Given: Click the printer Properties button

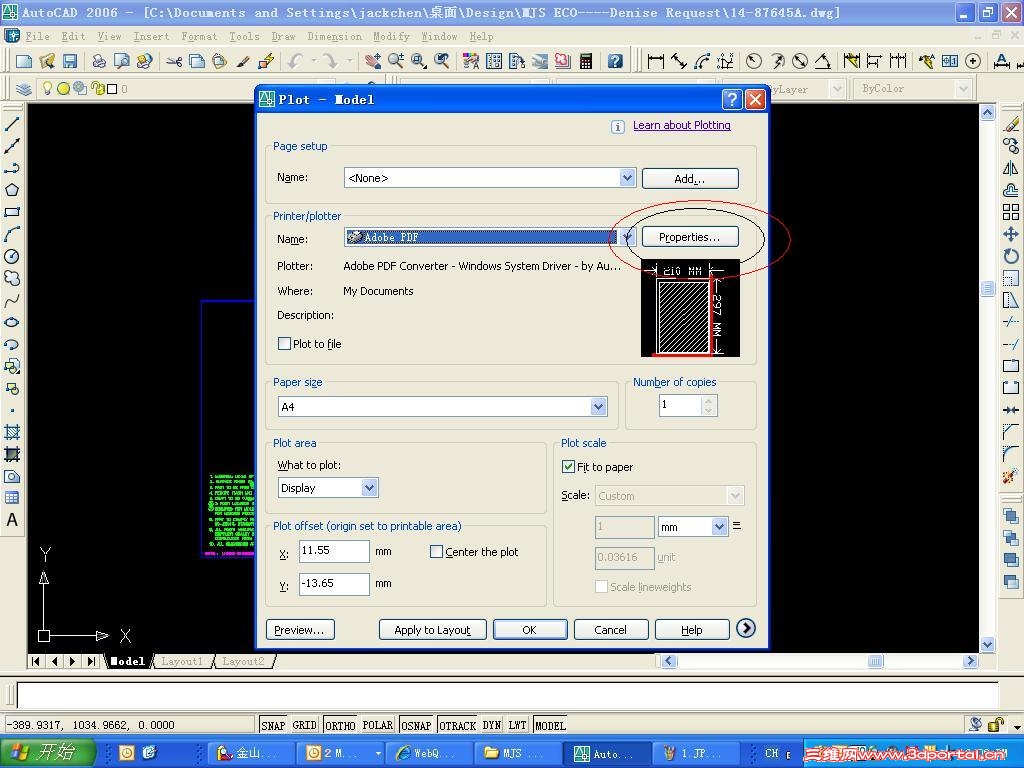Looking at the screenshot, I should (689, 237).
